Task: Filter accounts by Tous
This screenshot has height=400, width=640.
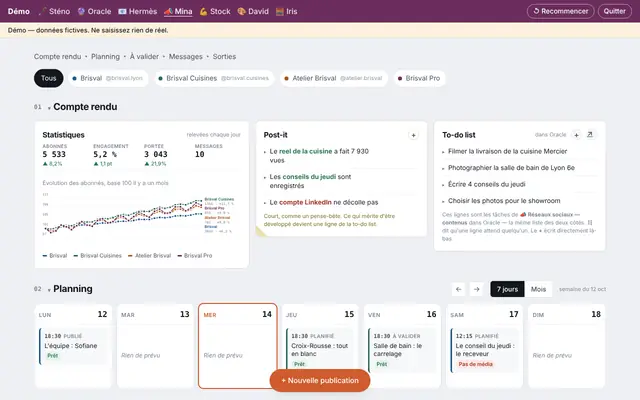Action: [49, 78]
